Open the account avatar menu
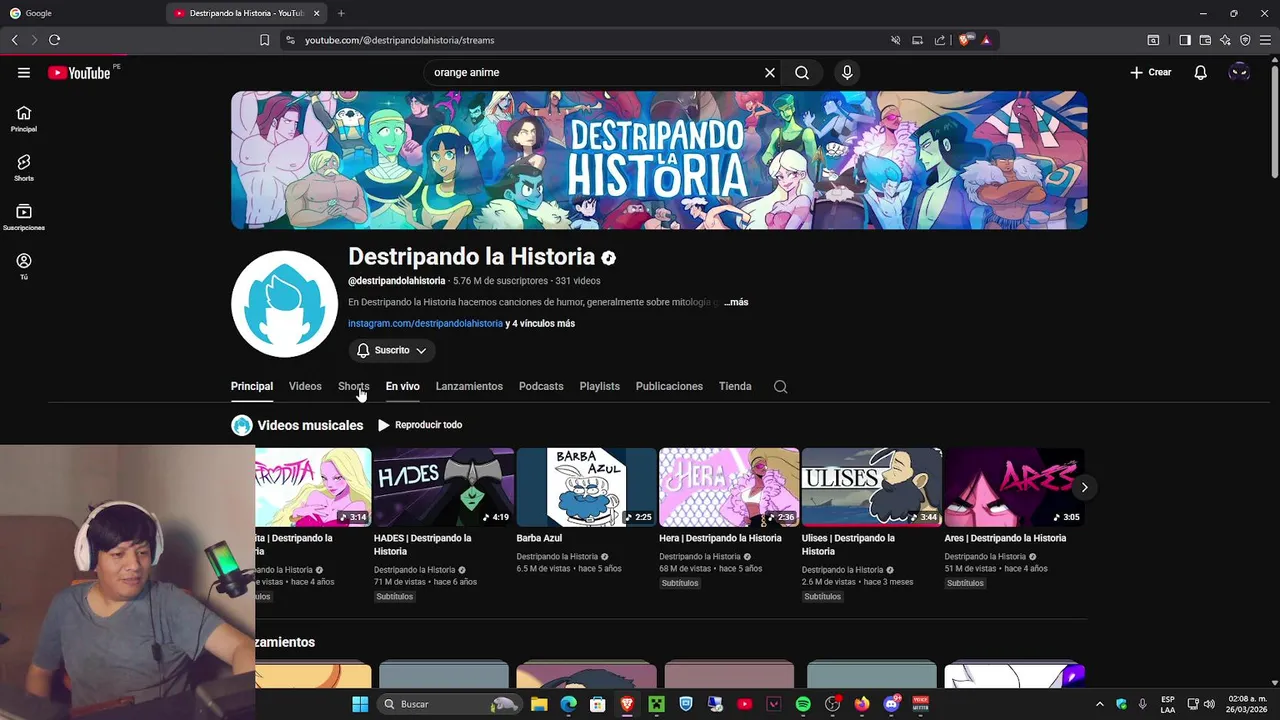The width and height of the screenshot is (1280, 720). point(1239,72)
